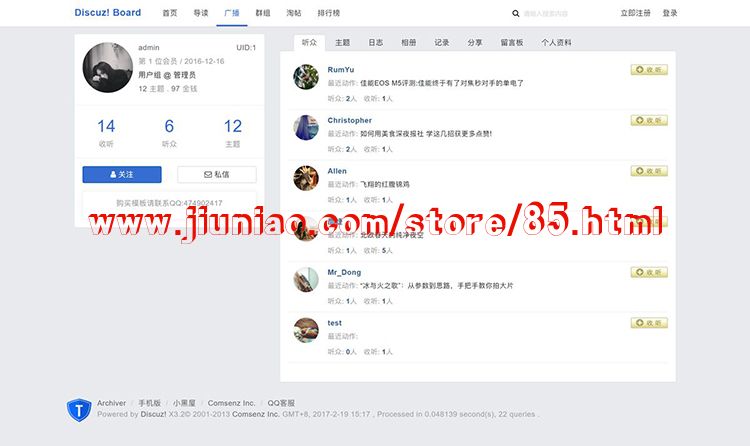The height and width of the screenshot is (446, 750).
Task: Open the 14 收听 count
Action: tap(106, 133)
